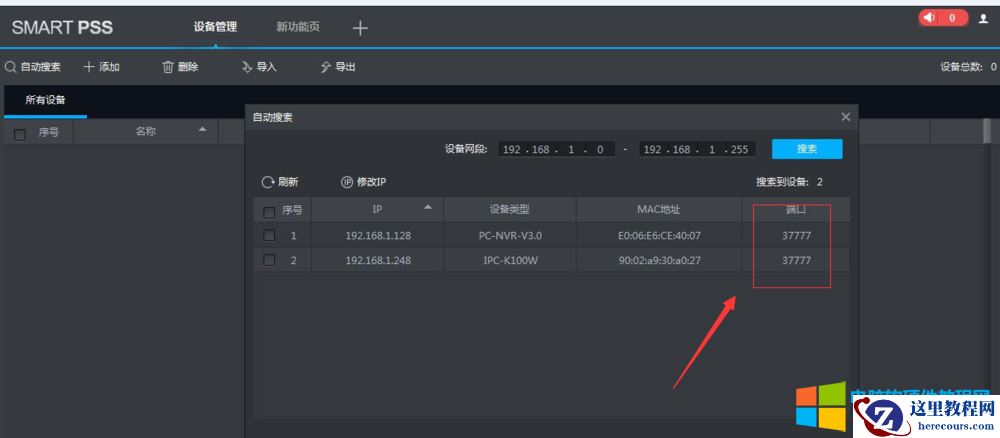Click the 自动搜索 magnifier toolbar button
This screenshot has height=438, width=1000.
click(33, 67)
